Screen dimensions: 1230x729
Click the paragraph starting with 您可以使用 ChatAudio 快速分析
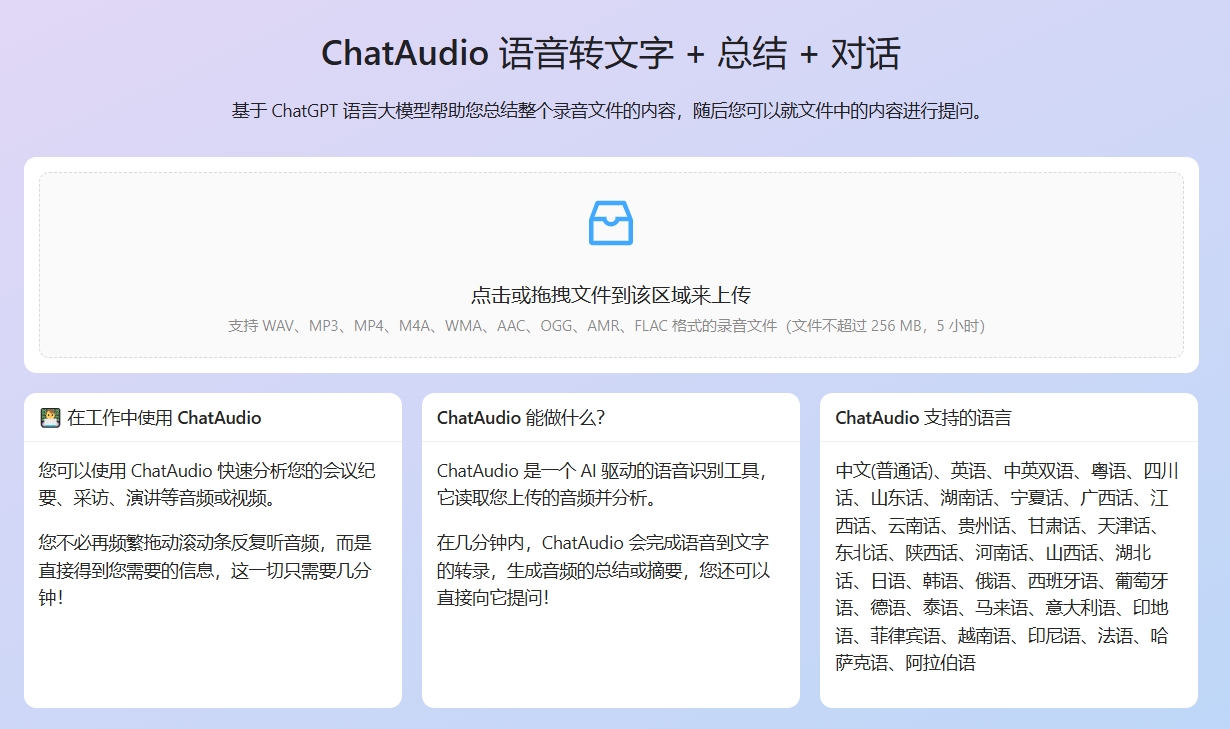click(208, 484)
